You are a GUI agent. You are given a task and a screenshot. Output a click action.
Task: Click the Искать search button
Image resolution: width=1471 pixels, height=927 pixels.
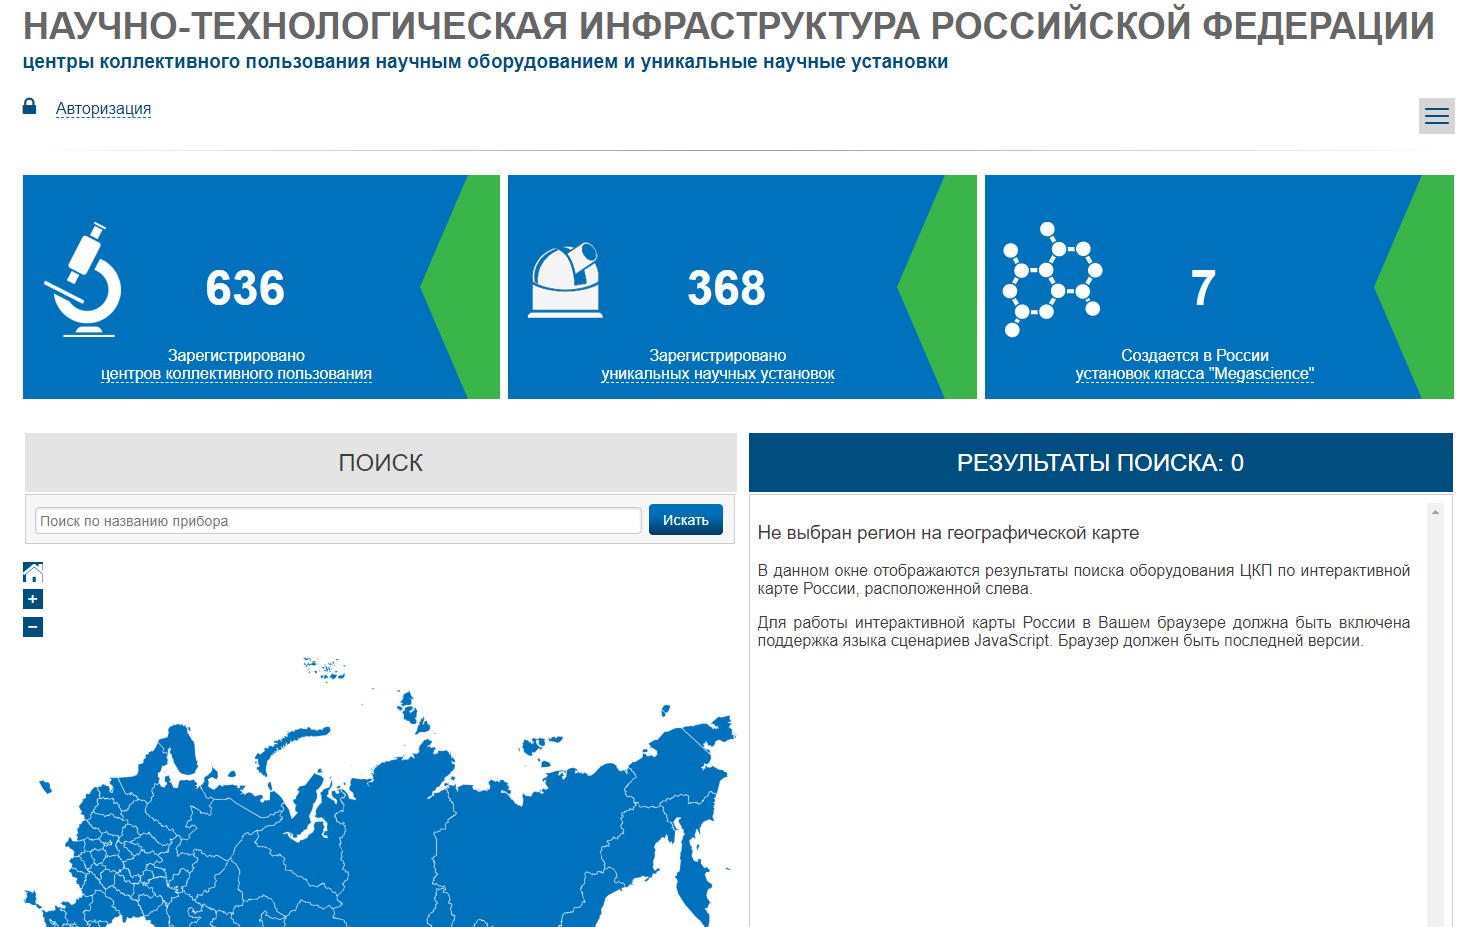pos(686,520)
